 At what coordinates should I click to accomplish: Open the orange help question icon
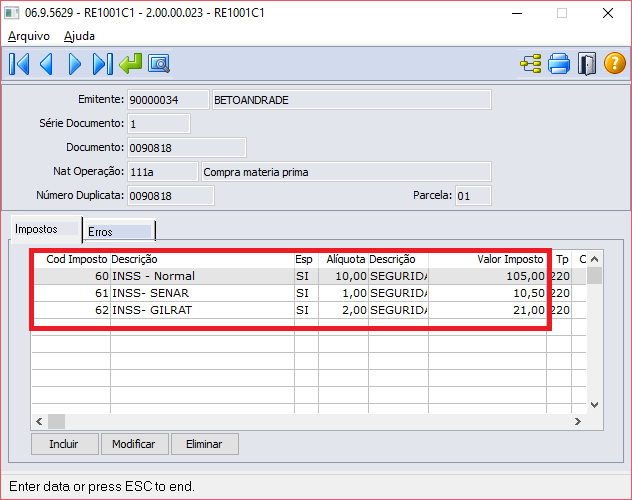(615, 64)
